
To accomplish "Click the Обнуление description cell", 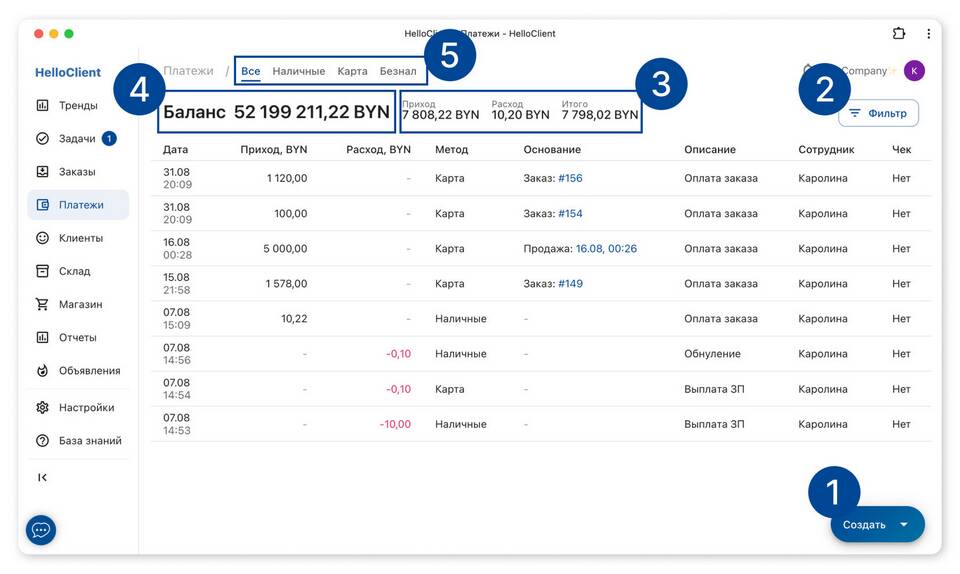I will pos(712,354).
